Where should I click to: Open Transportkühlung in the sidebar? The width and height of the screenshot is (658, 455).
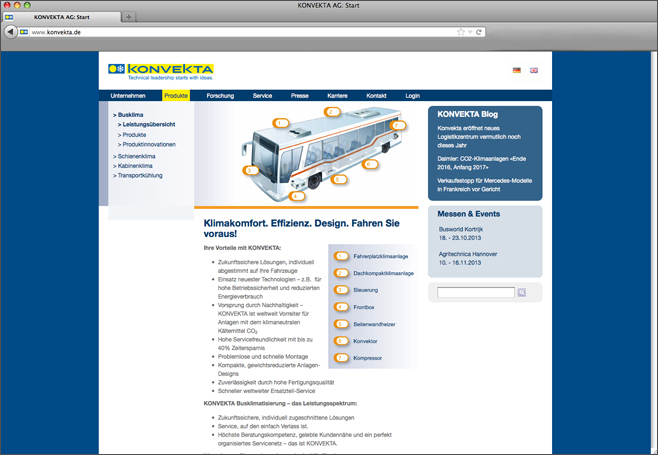(138, 175)
